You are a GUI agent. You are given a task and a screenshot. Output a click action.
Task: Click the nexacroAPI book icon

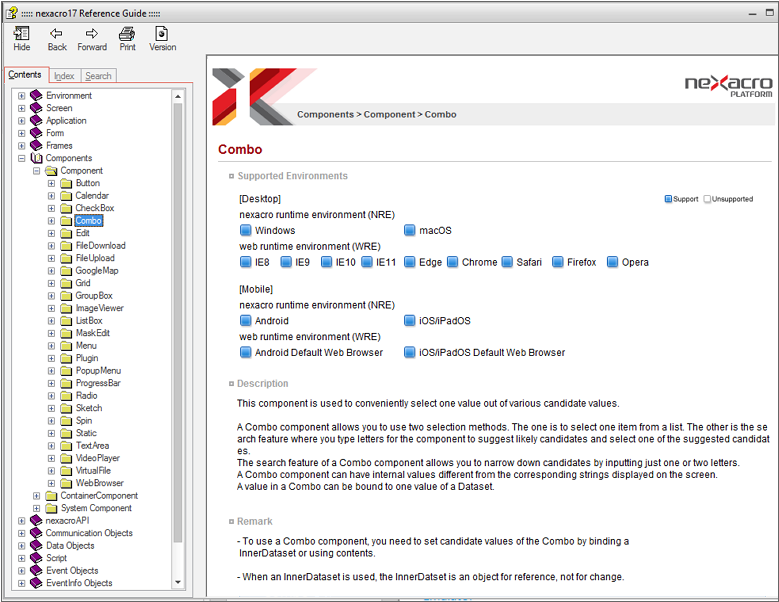pos(36,521)
